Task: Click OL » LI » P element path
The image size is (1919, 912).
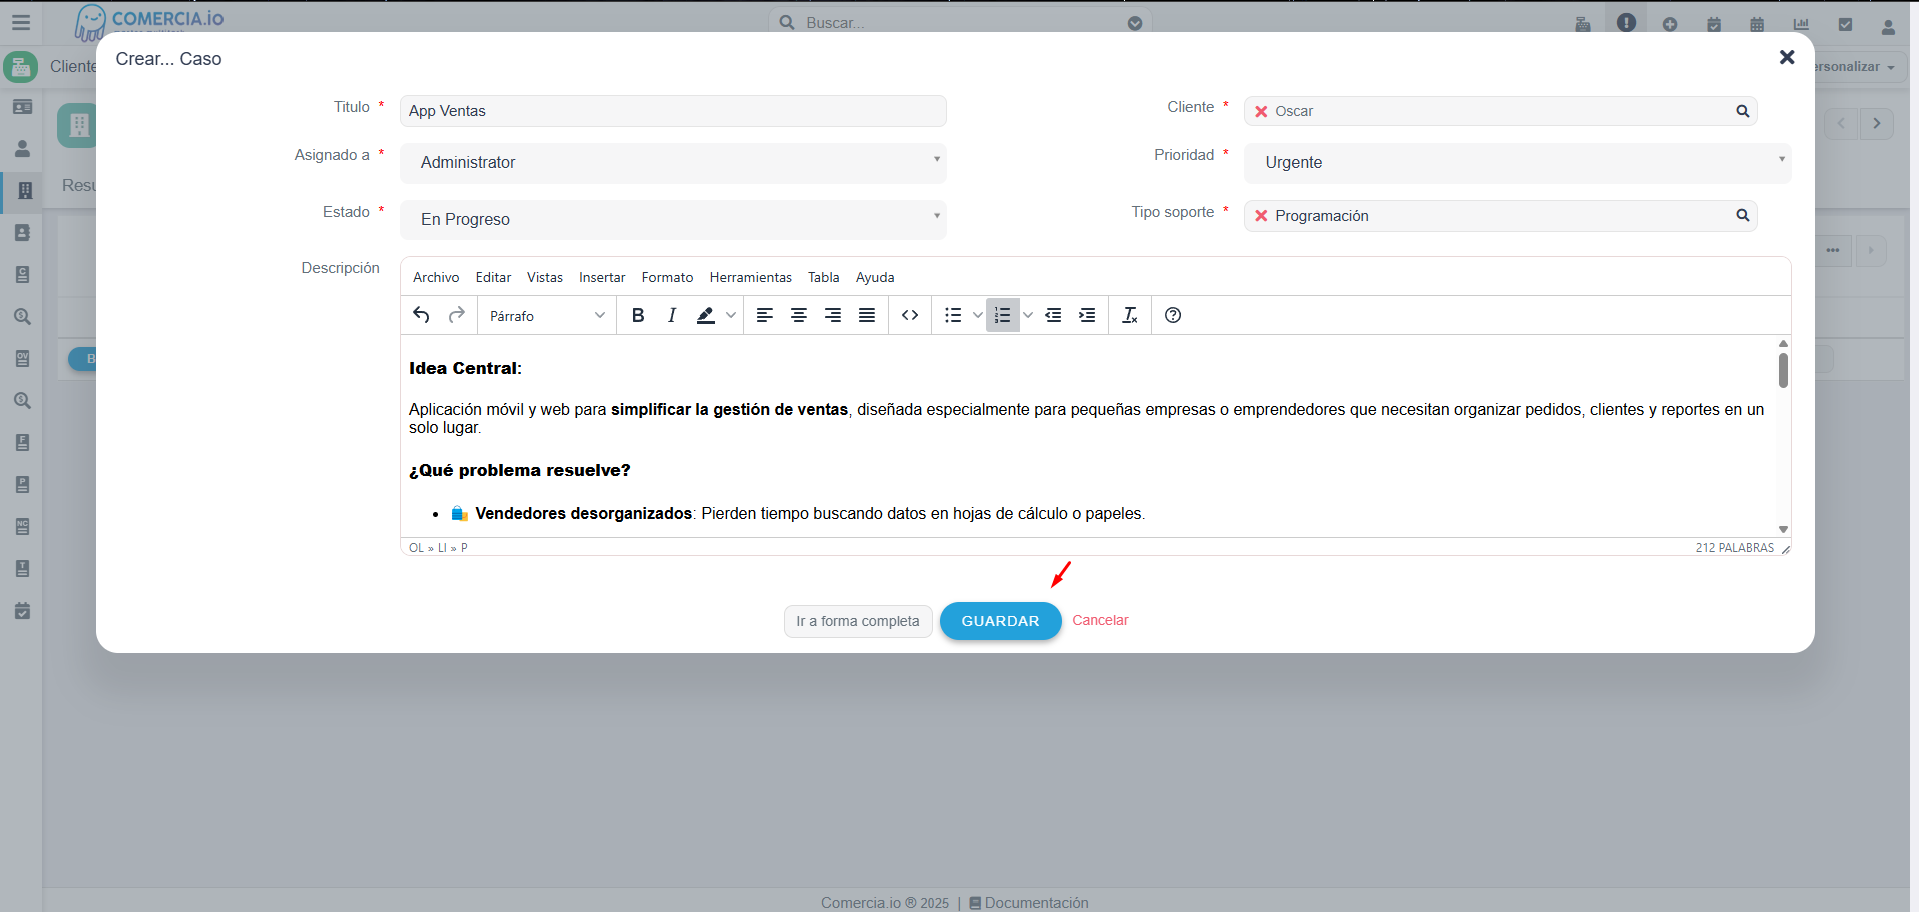Action: (x=438, y=548)
